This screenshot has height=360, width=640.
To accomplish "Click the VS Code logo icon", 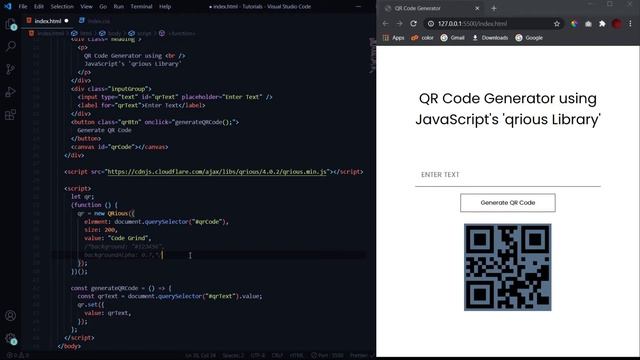I will pos(8,6).
